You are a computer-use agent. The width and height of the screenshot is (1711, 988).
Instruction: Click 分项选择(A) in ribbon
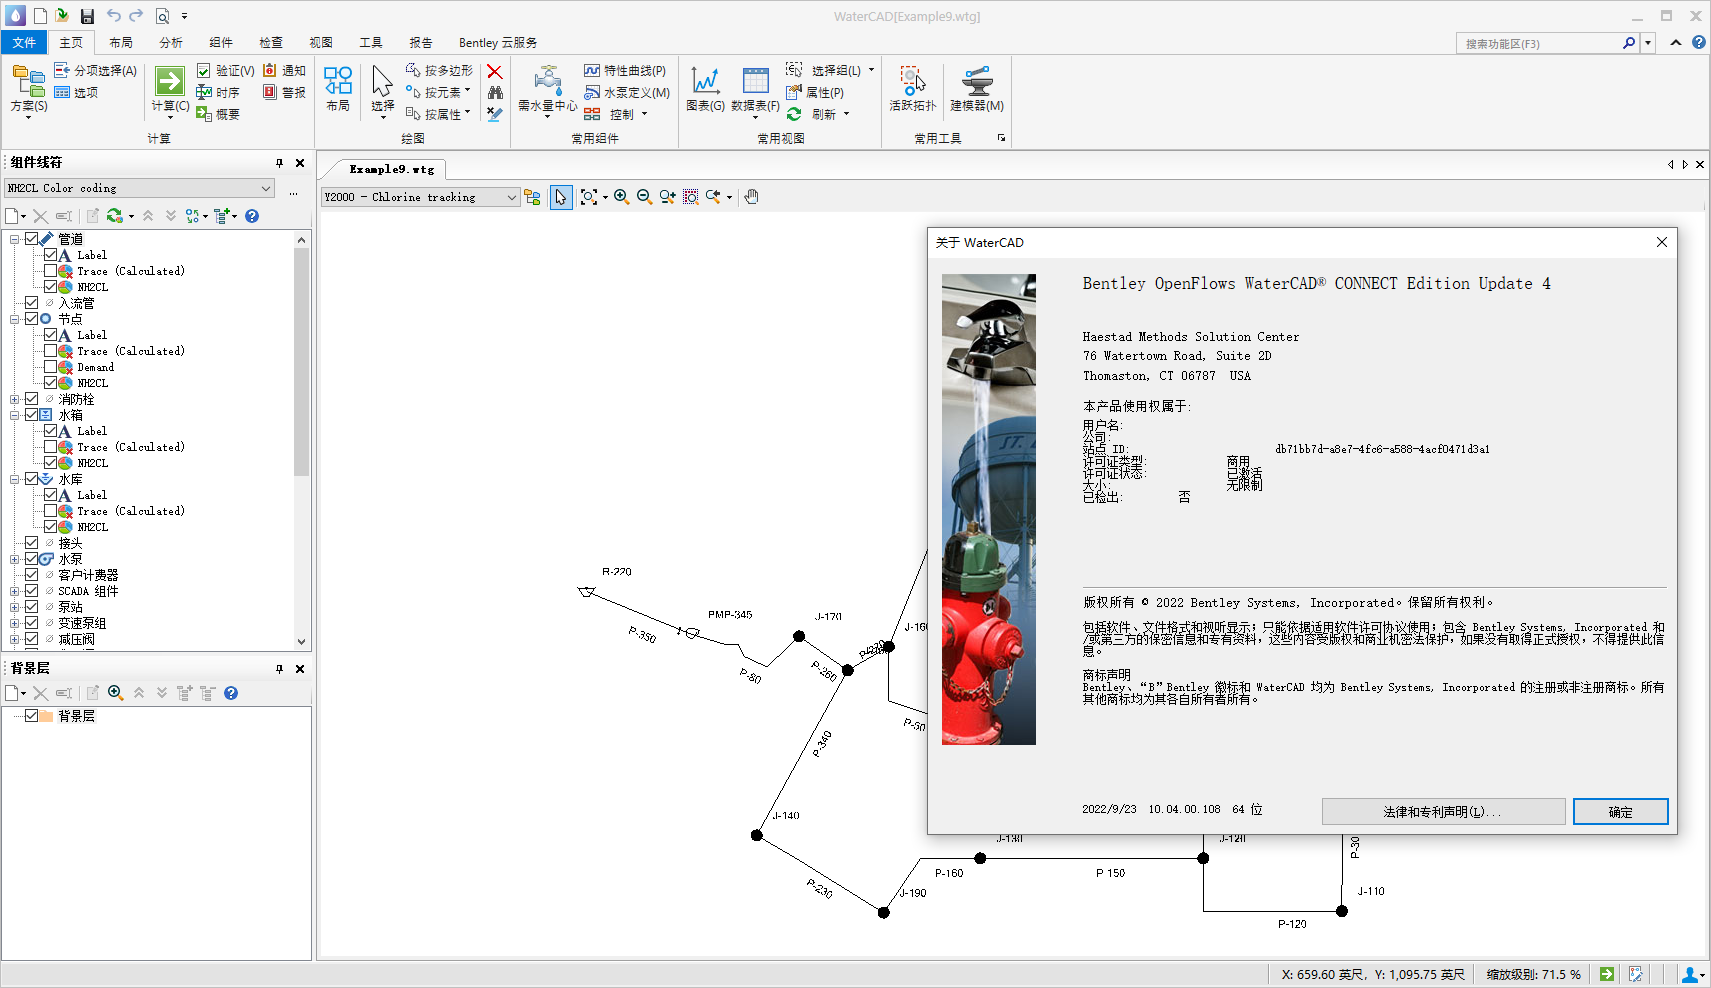(x=95, y=70)
